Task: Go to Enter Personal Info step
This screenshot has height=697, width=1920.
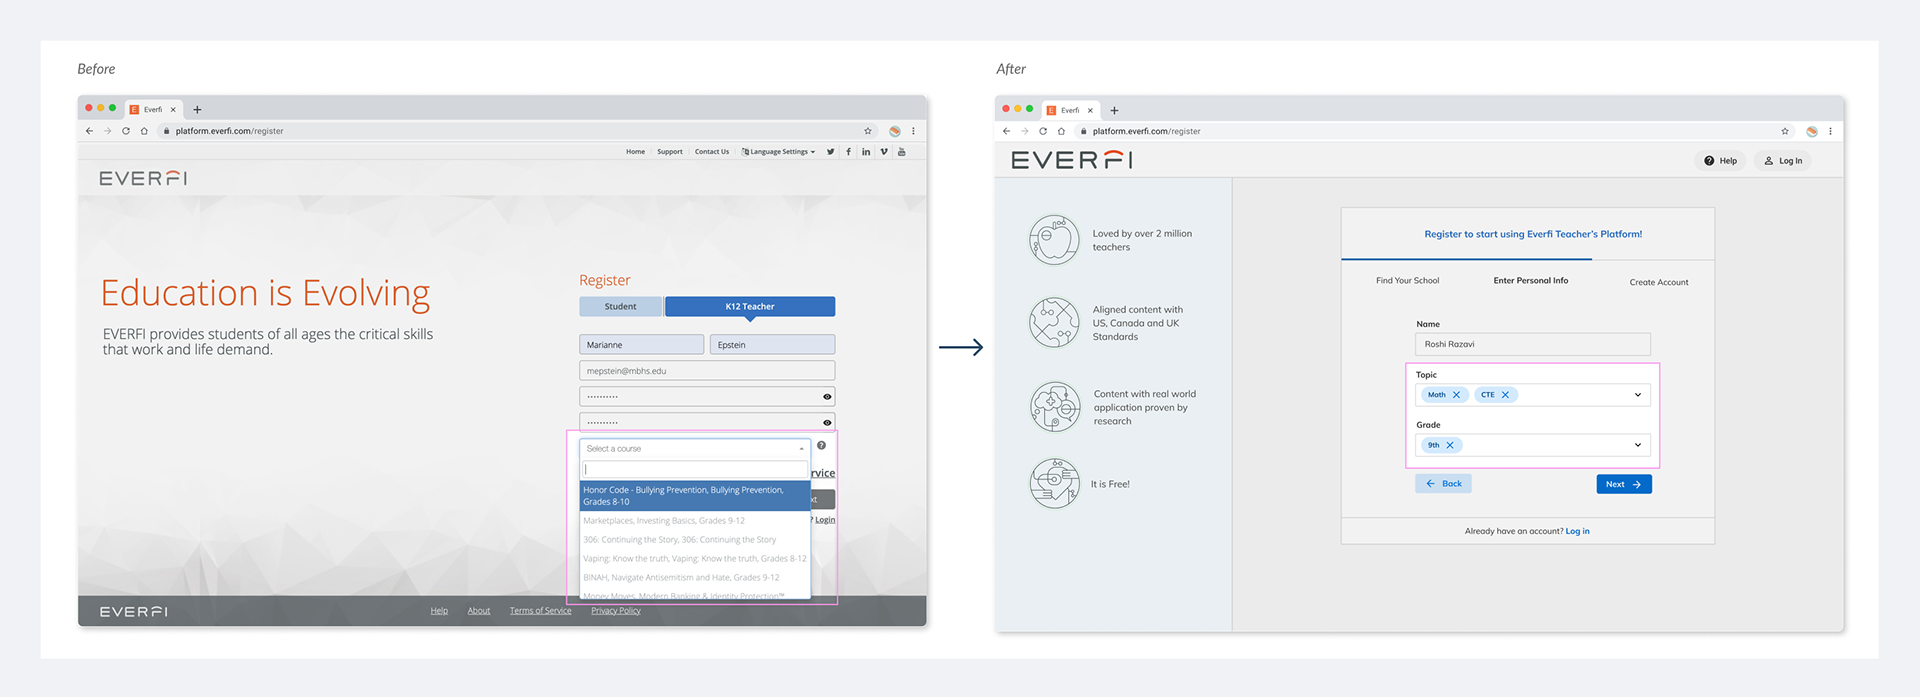Action: click(1530, 281)
